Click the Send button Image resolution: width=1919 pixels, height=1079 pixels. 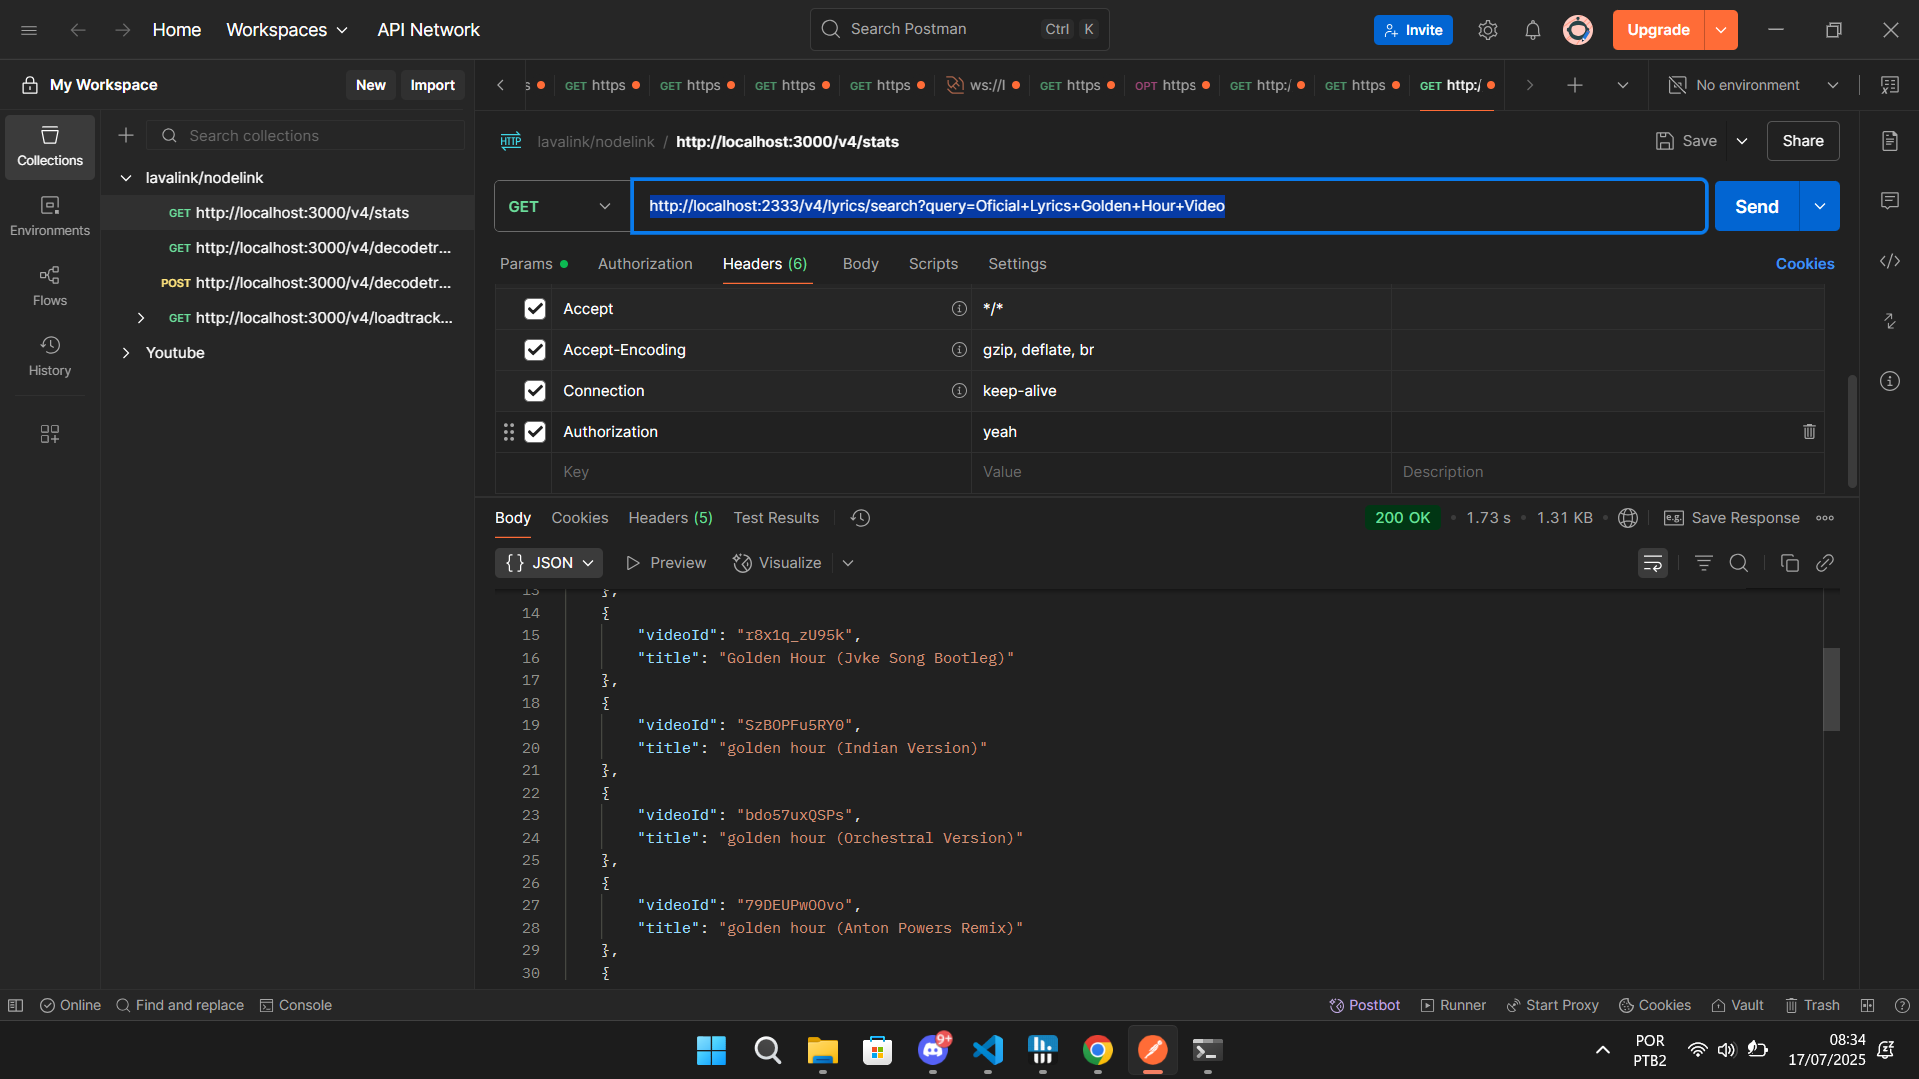1755,206
